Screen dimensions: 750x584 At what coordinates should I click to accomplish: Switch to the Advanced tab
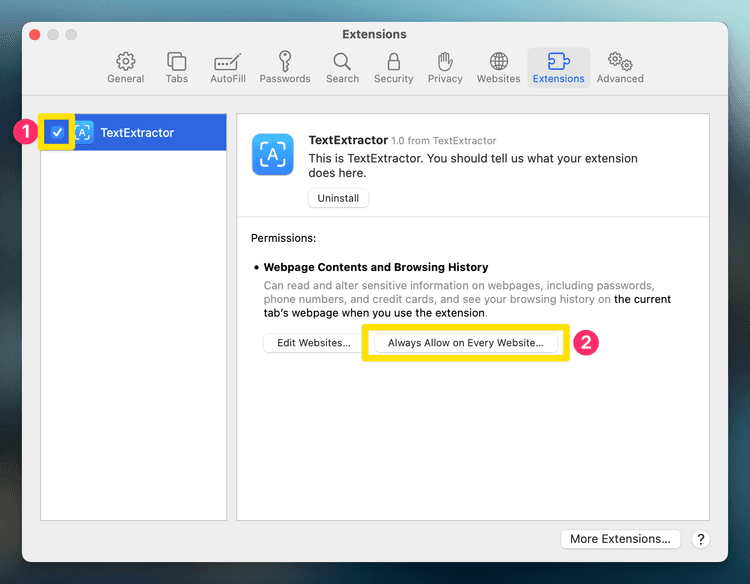click(x=620, y=62)
